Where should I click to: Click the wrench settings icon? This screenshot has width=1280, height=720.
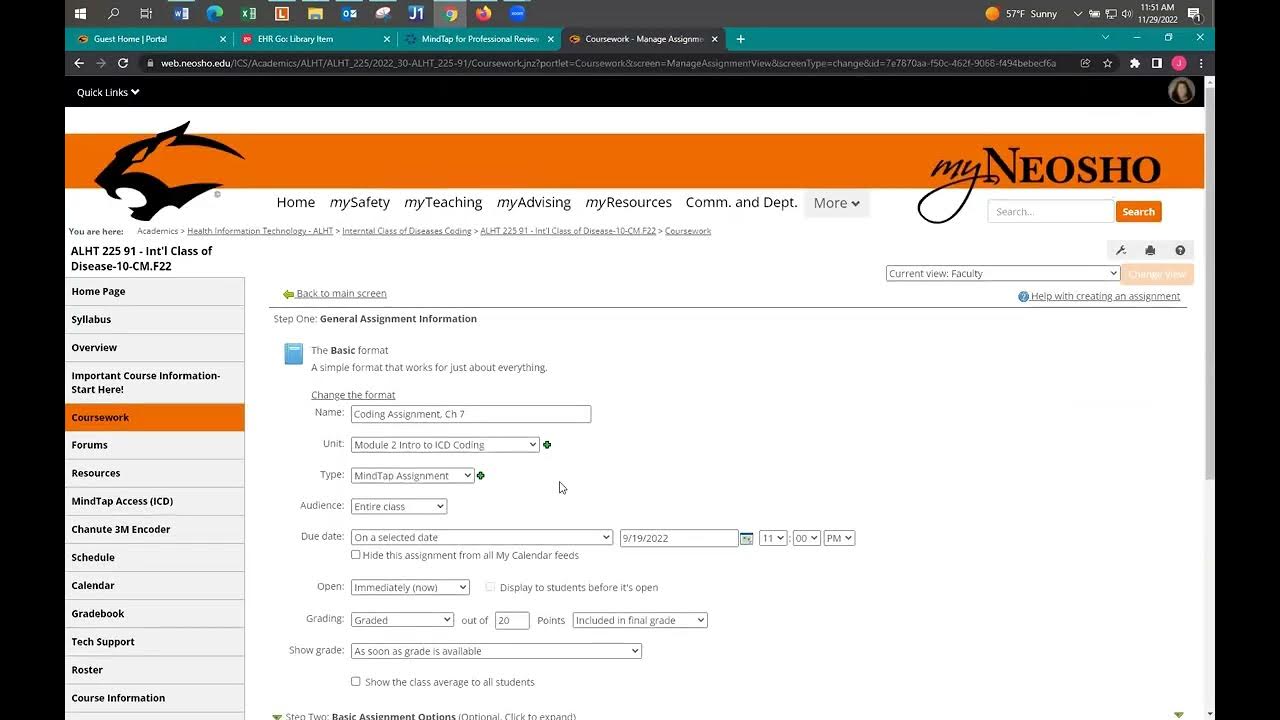pyautogui.click(x=1121, y=251)
